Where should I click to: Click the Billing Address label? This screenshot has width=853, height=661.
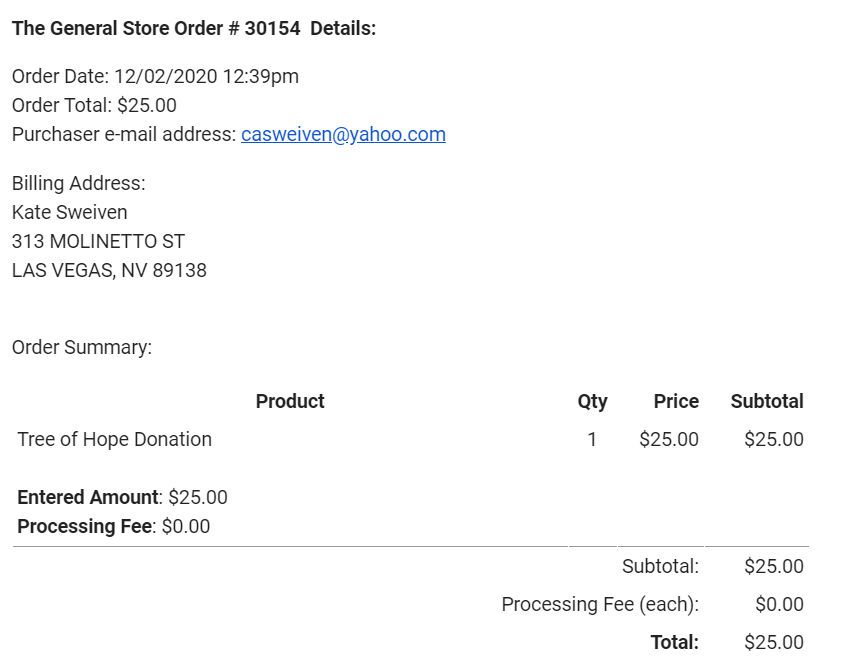coord(79,183)
